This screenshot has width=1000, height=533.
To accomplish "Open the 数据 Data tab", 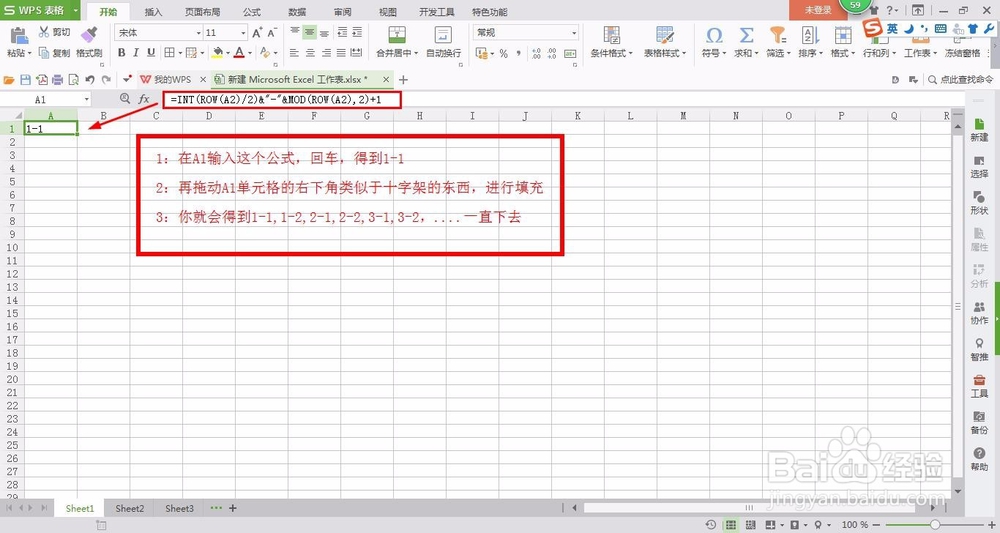I will click(297, 11).
